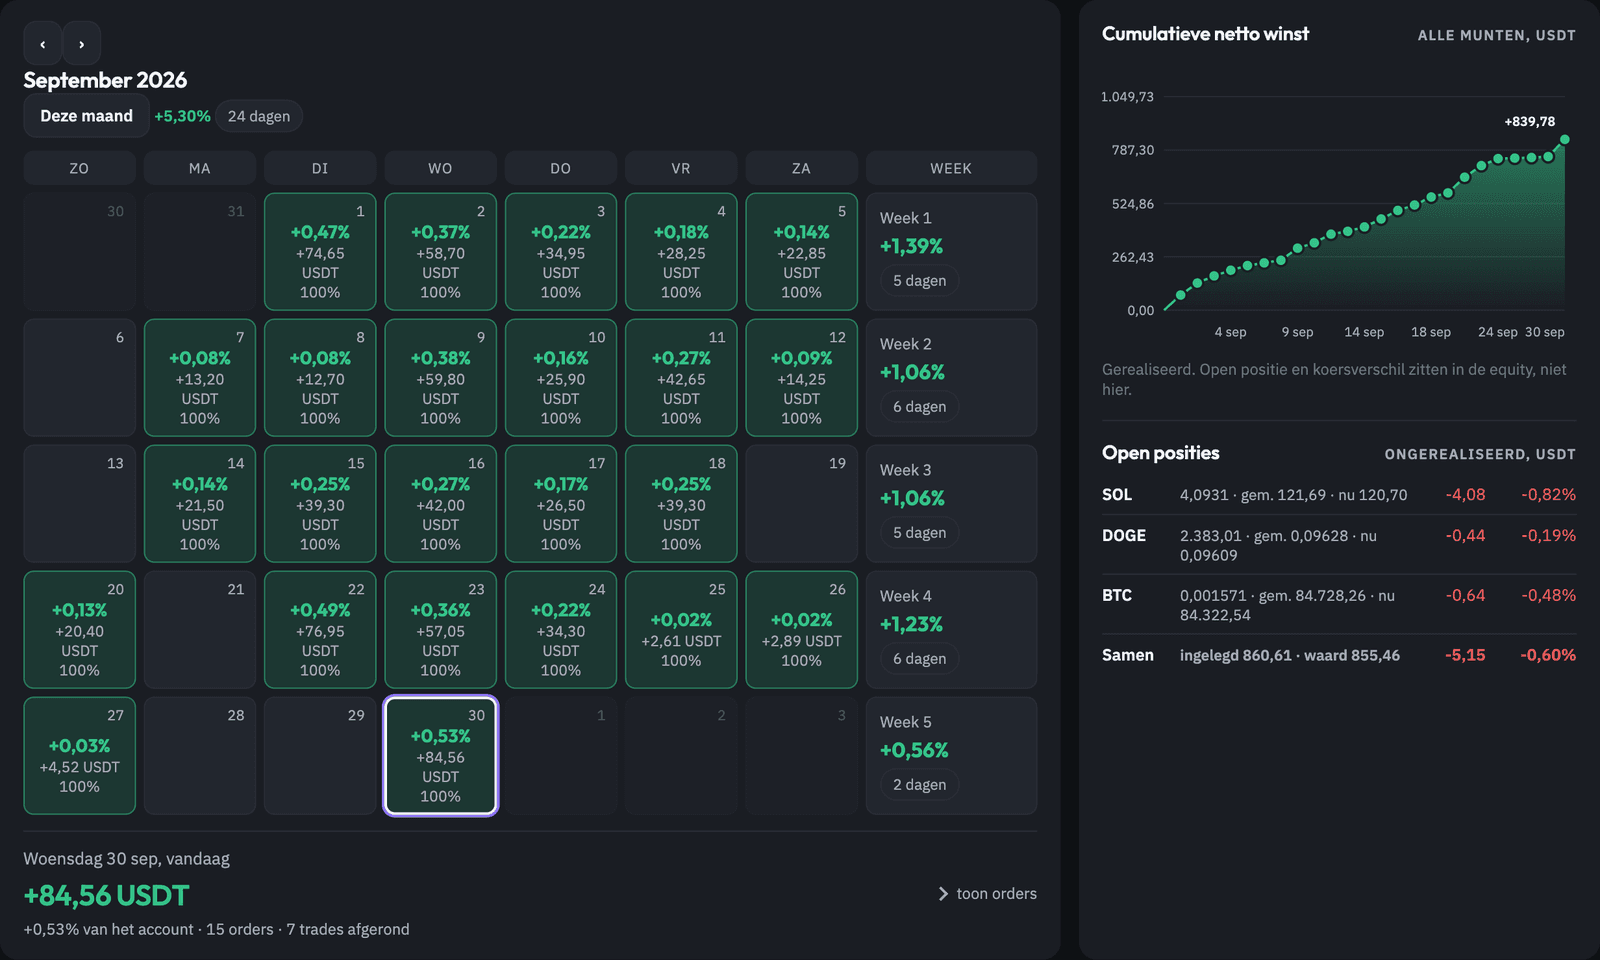This screenshot has height=960, width=1600.
Task: Click the BTC open position row
Action: point(1339,605)
